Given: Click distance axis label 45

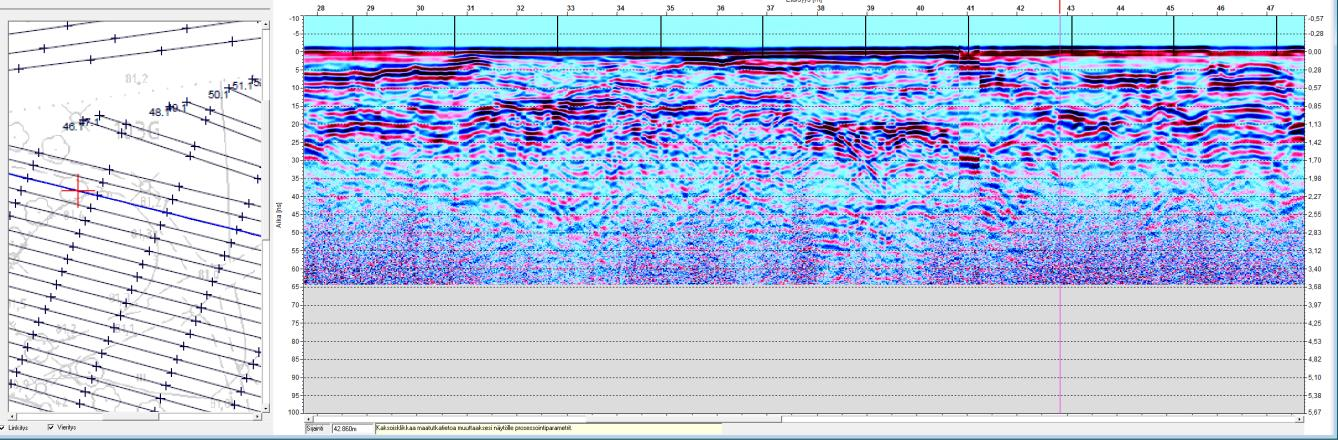Looking at the screenshot, I should tap(1170, 7).
